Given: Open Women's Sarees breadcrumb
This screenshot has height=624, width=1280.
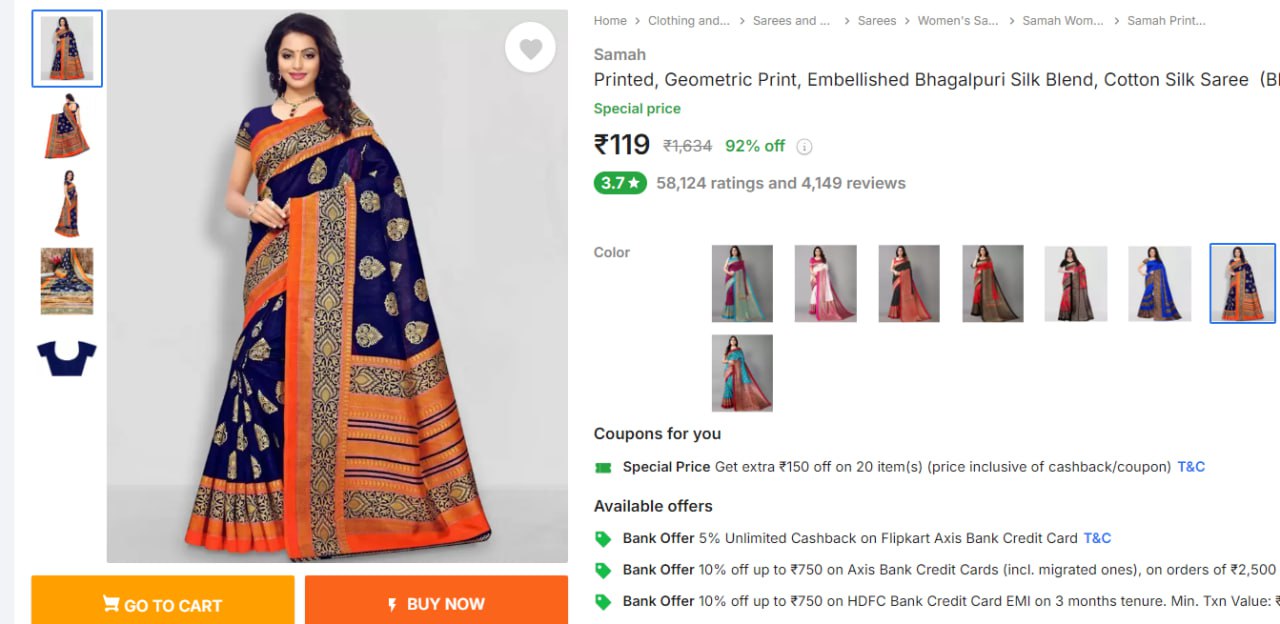Looking at the screenshot, I should tap(958, 20).
